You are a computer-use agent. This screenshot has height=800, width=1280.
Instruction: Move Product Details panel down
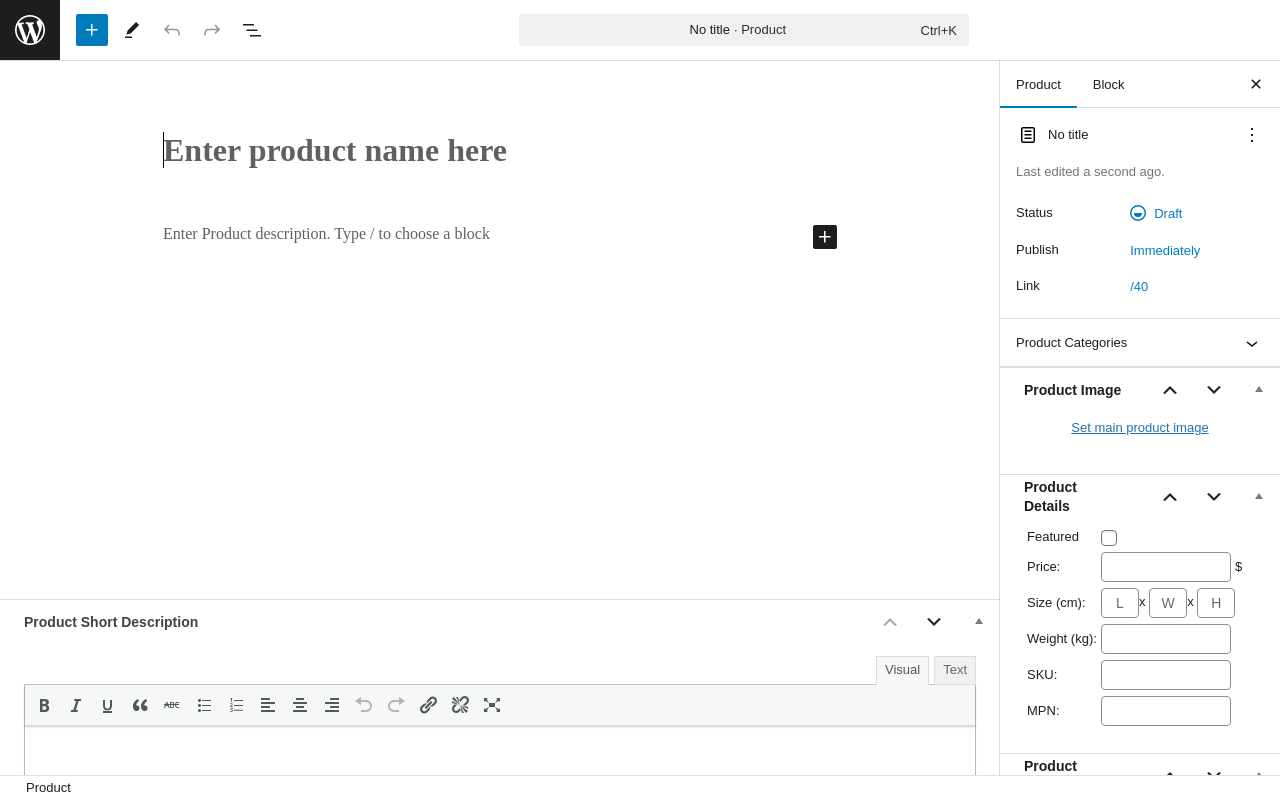1214,497
